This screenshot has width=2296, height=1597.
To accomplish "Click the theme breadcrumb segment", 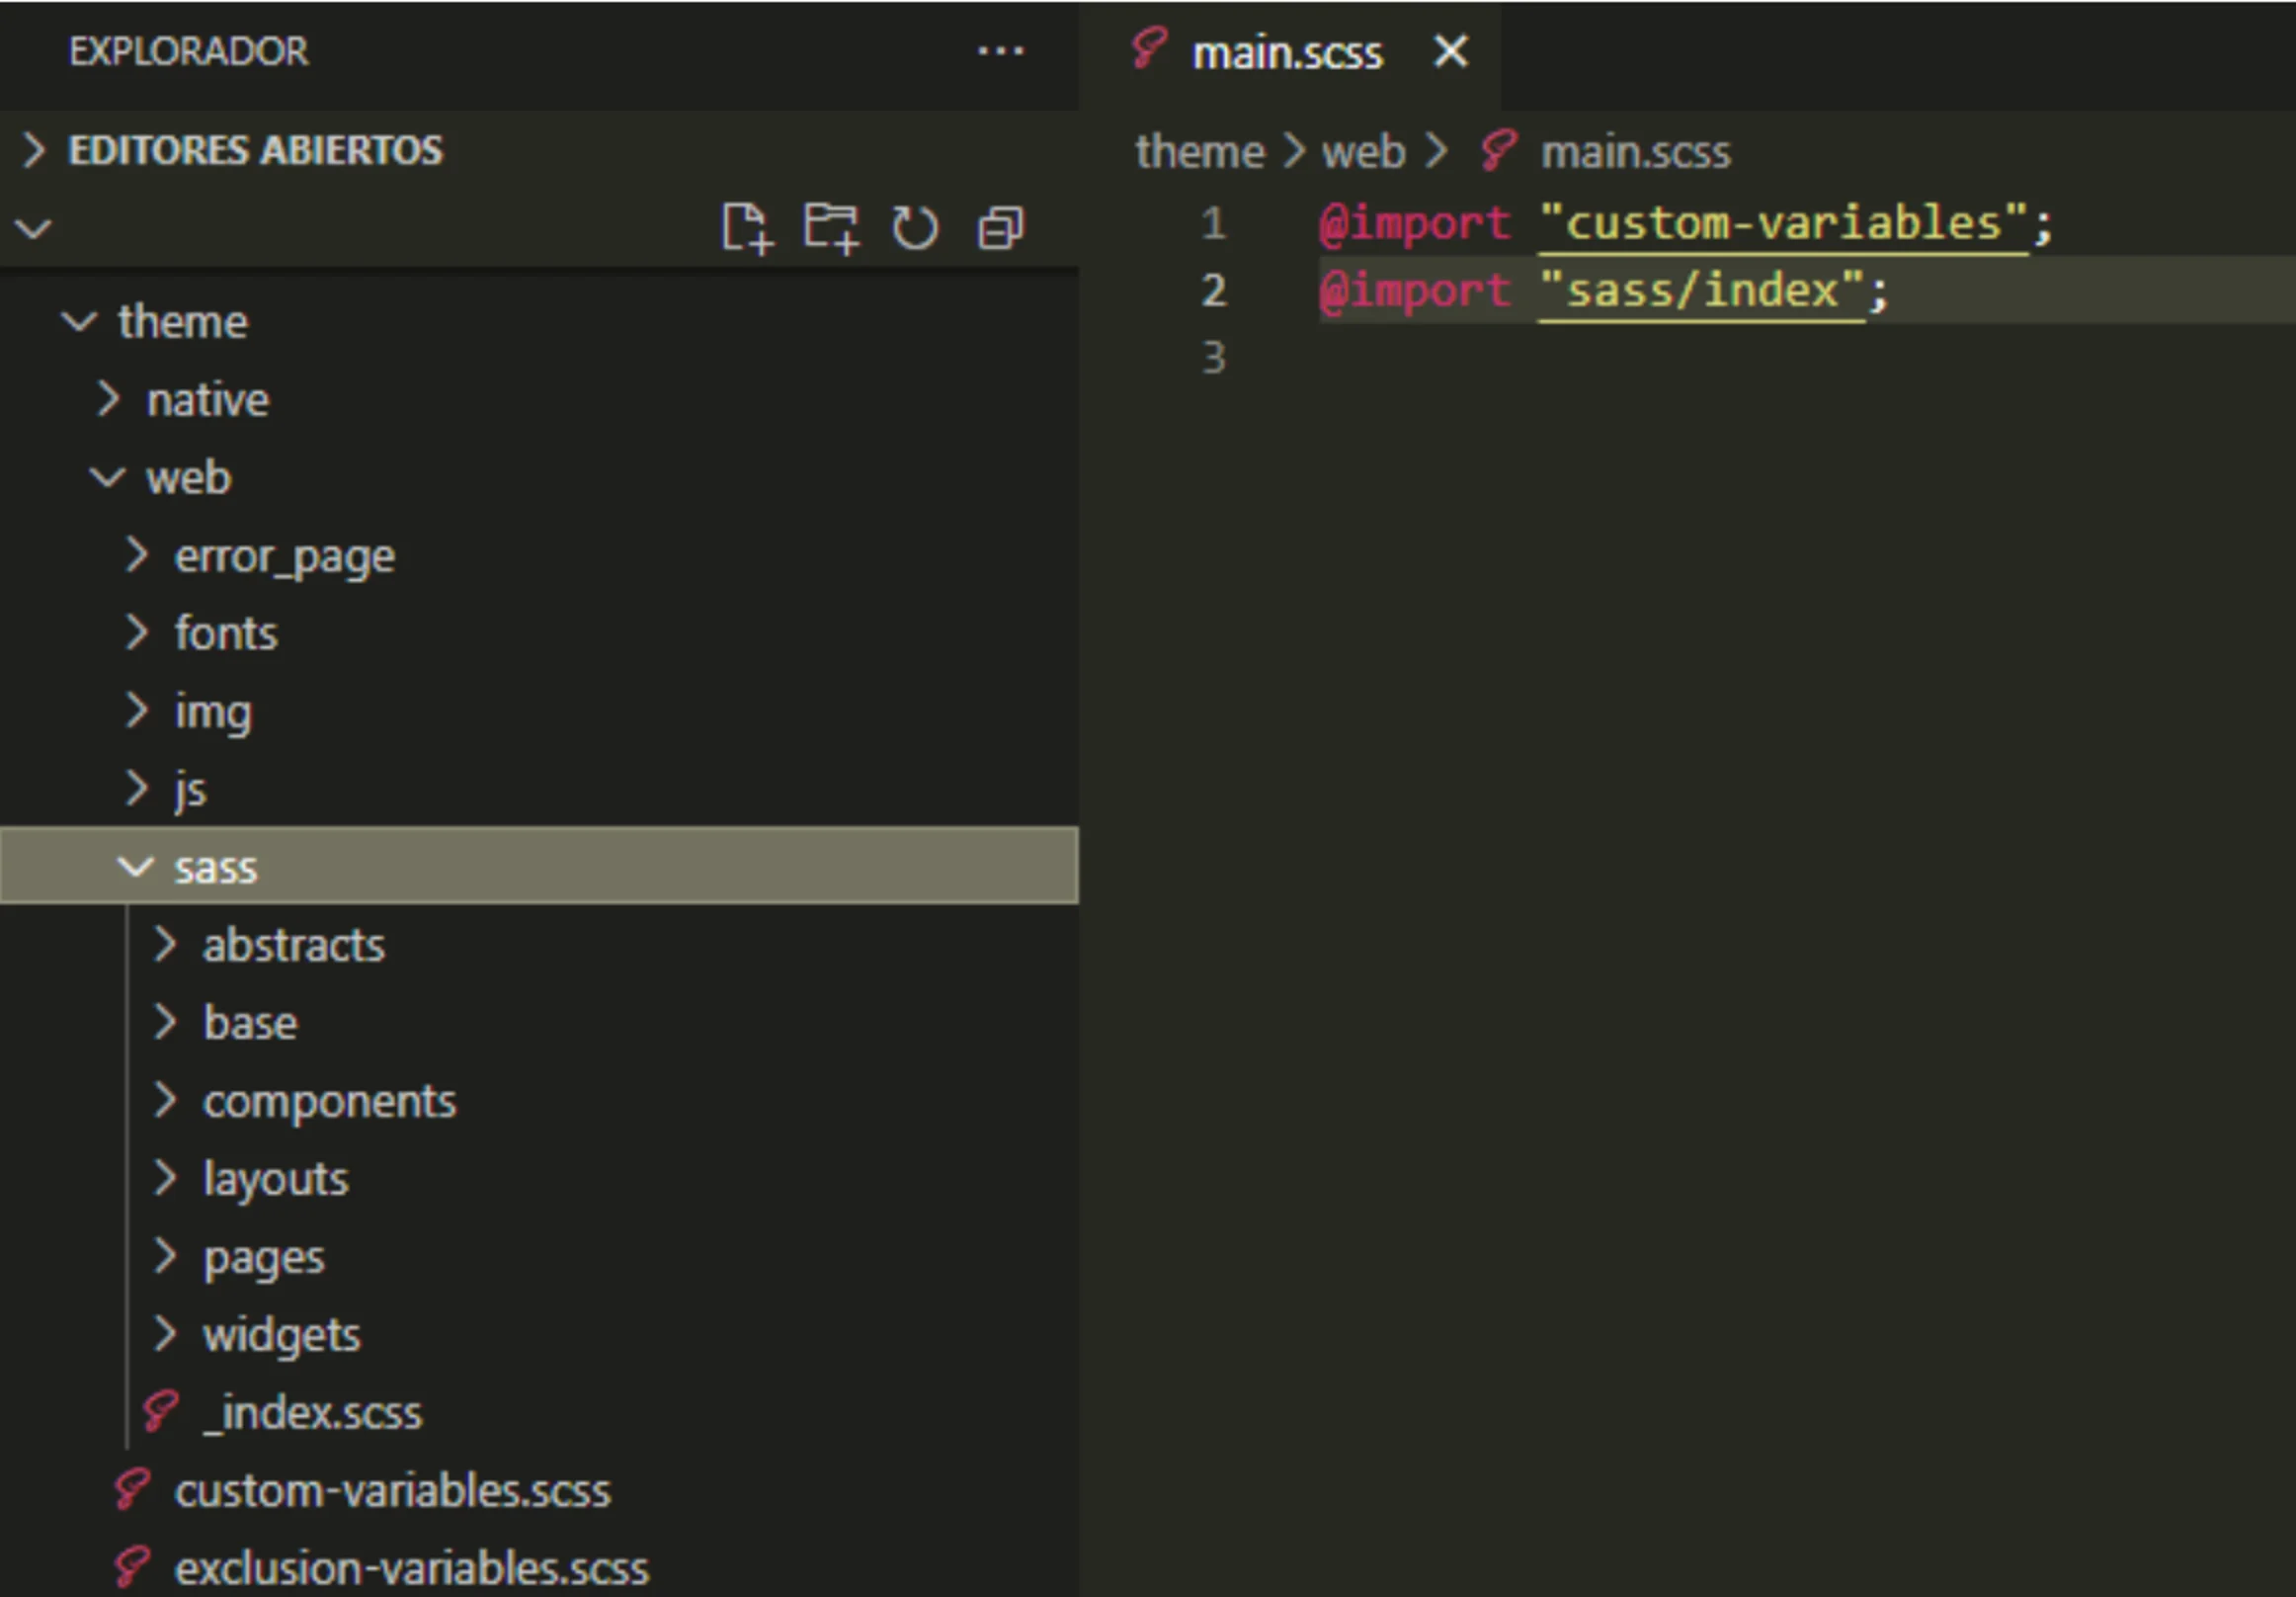I will pyautogui.click(x=1199, y=152).
